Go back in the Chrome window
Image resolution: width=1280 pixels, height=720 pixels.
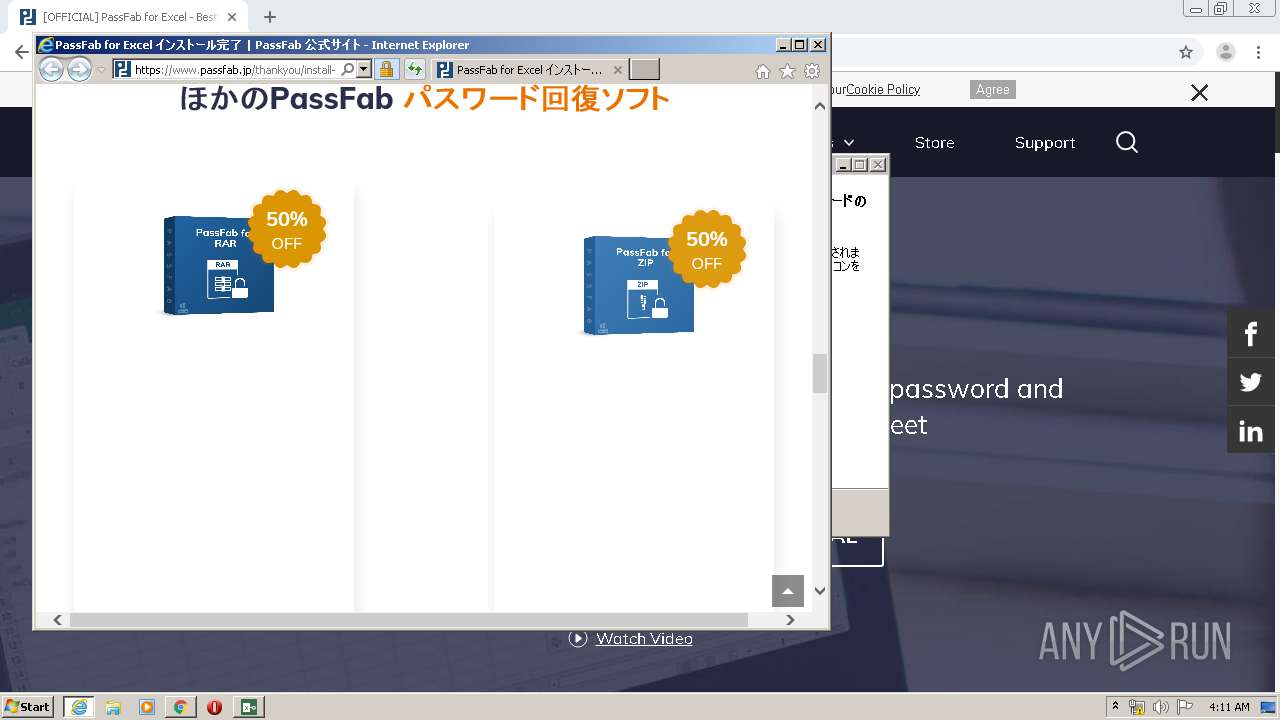(x=21, y=52)
